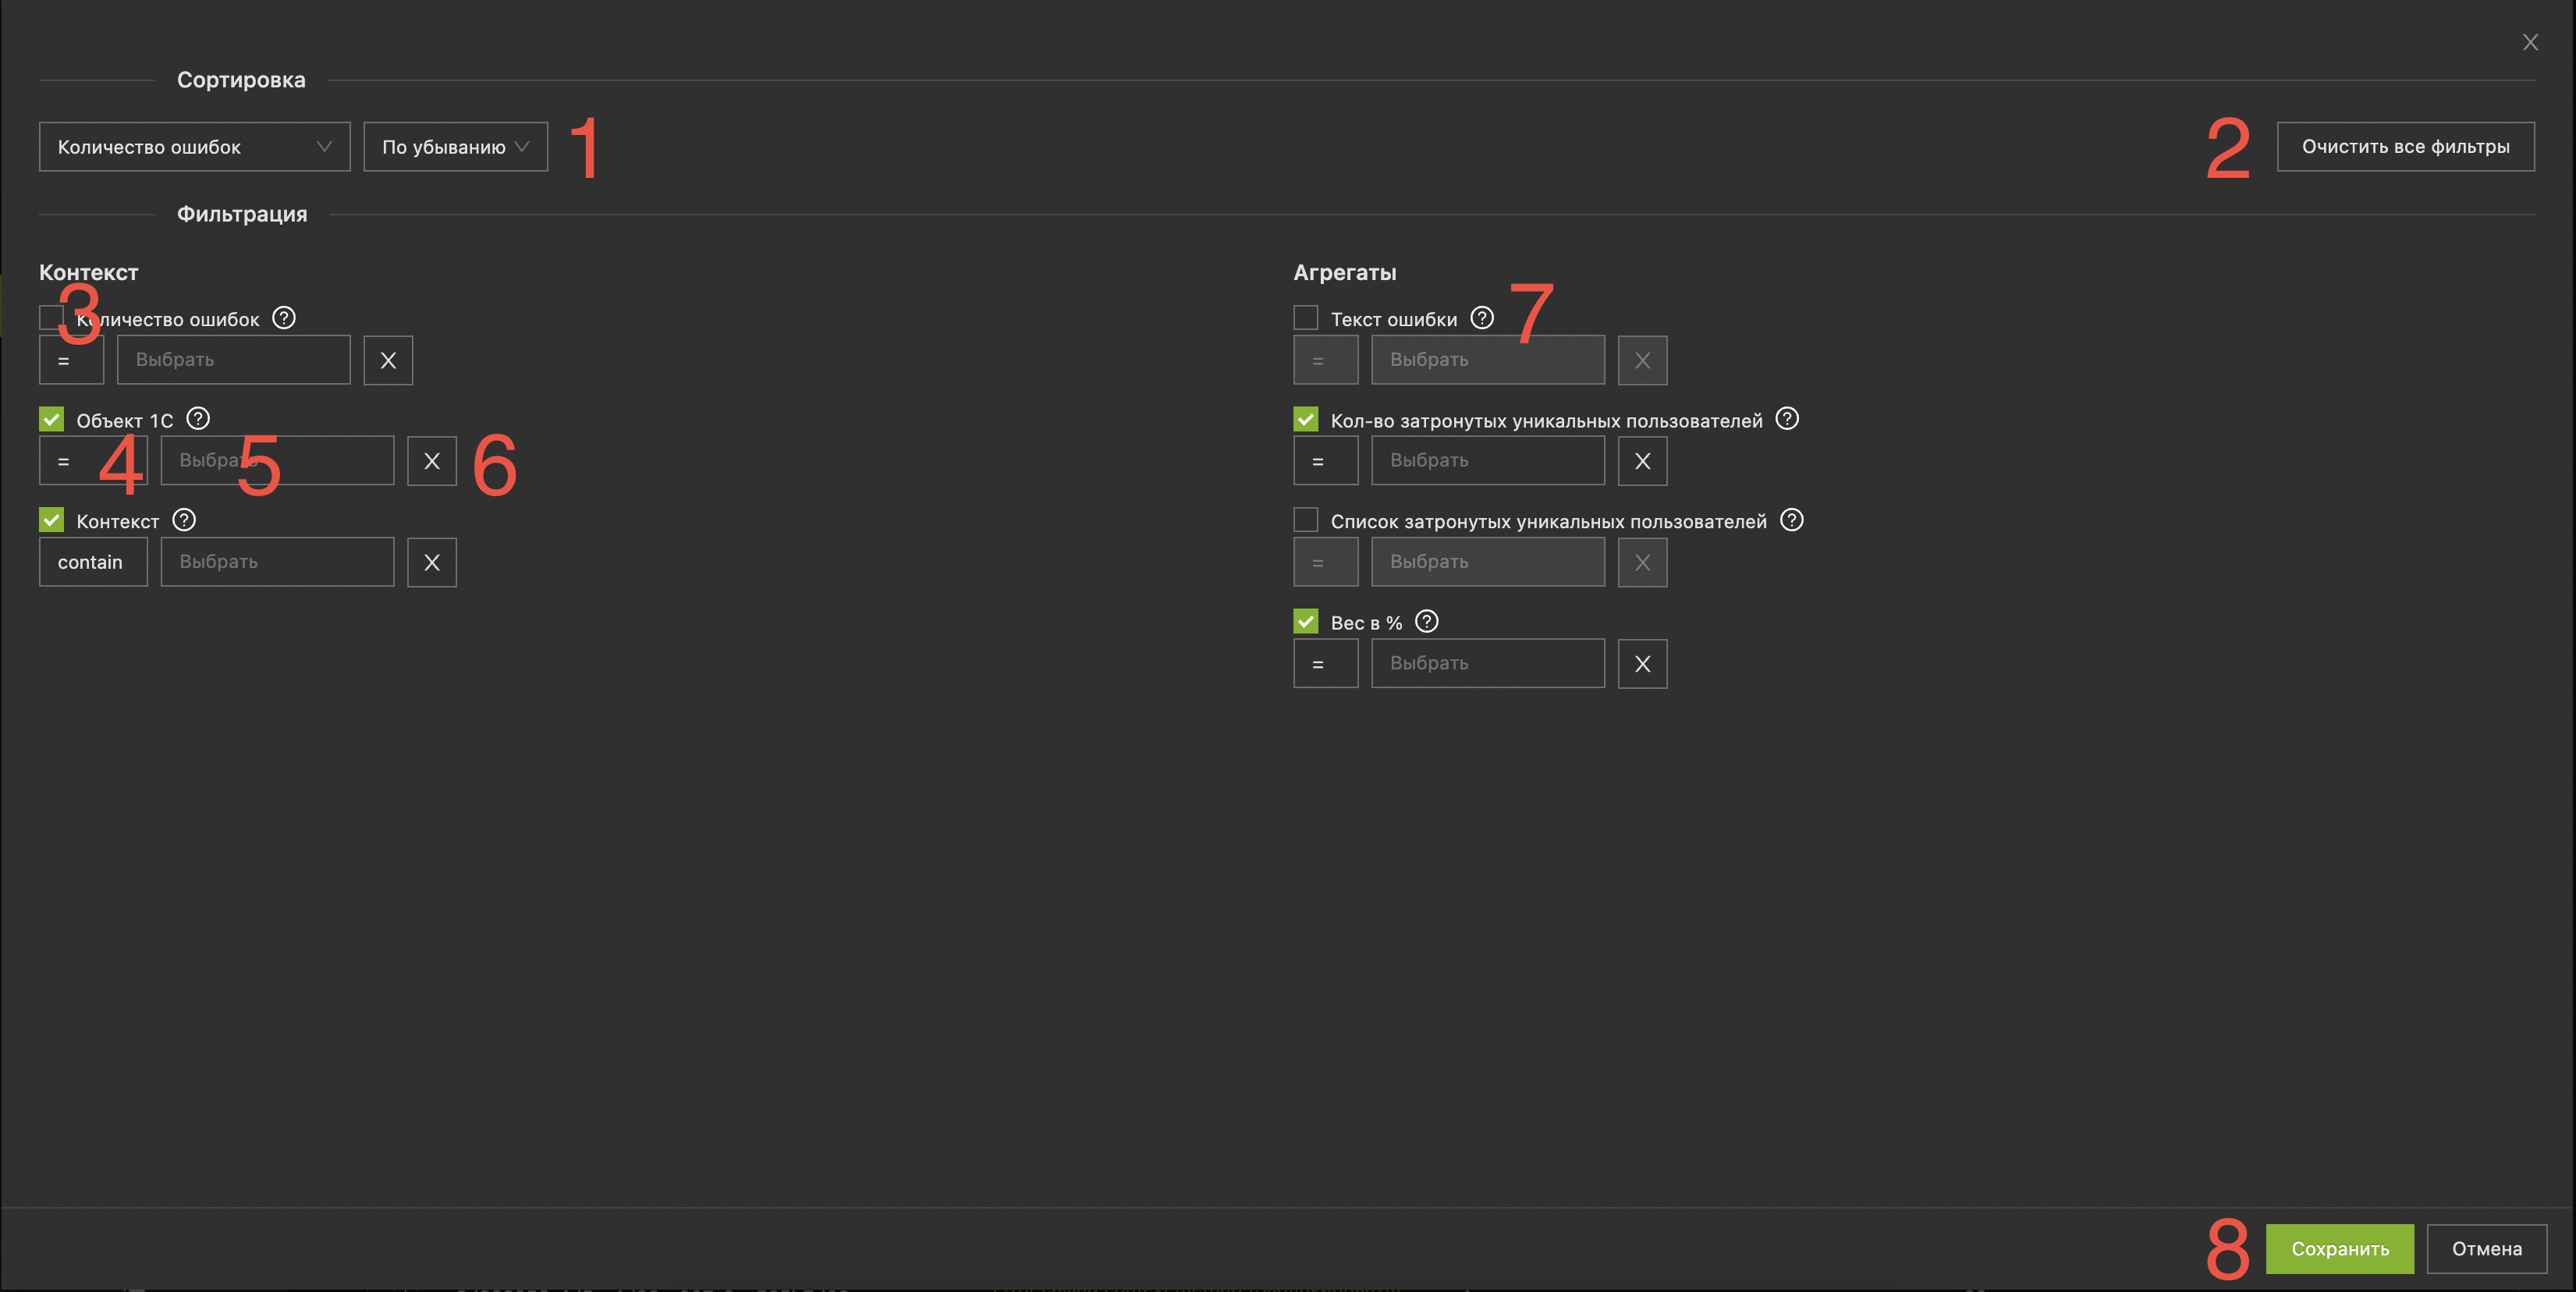Clear Список затронутых уникальных пользователей filter value
This screenshot has width=2576, height=1292.
[x=1642, y=562]
